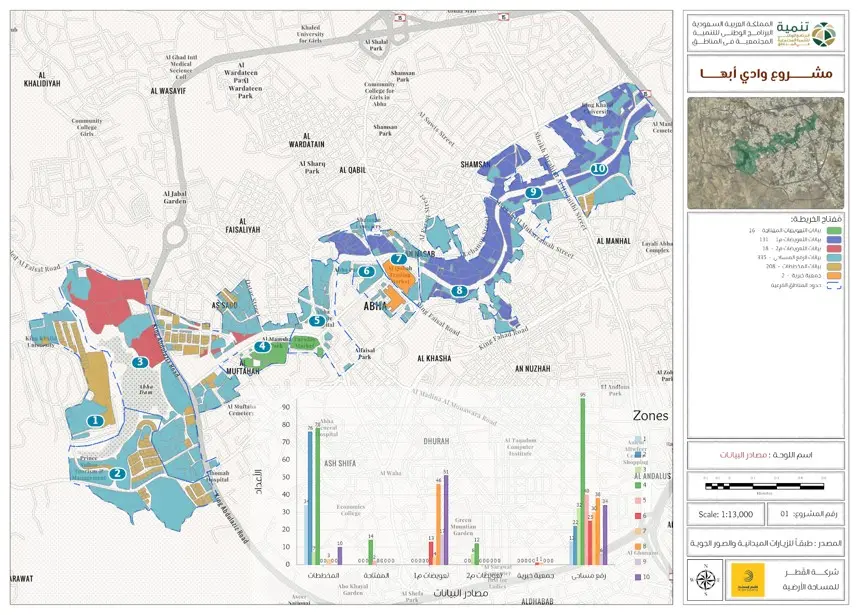This screenshot has height=615, width=859.
Task: Click zone marker number 1 on map
Action: point(94,421)
